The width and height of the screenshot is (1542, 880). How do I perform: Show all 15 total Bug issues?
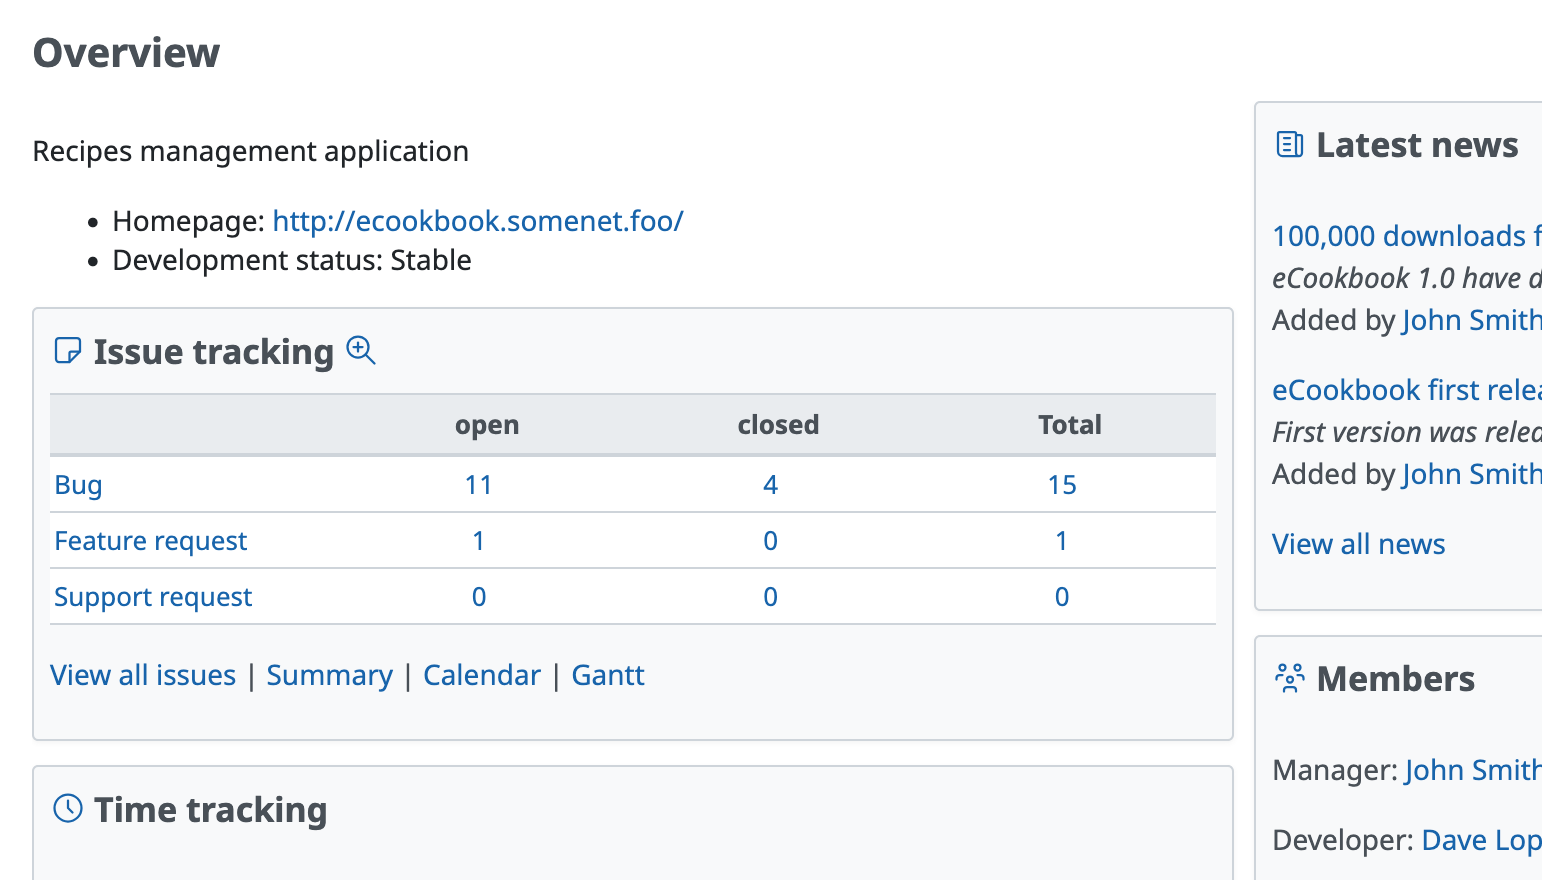(x=1062, y=485)
